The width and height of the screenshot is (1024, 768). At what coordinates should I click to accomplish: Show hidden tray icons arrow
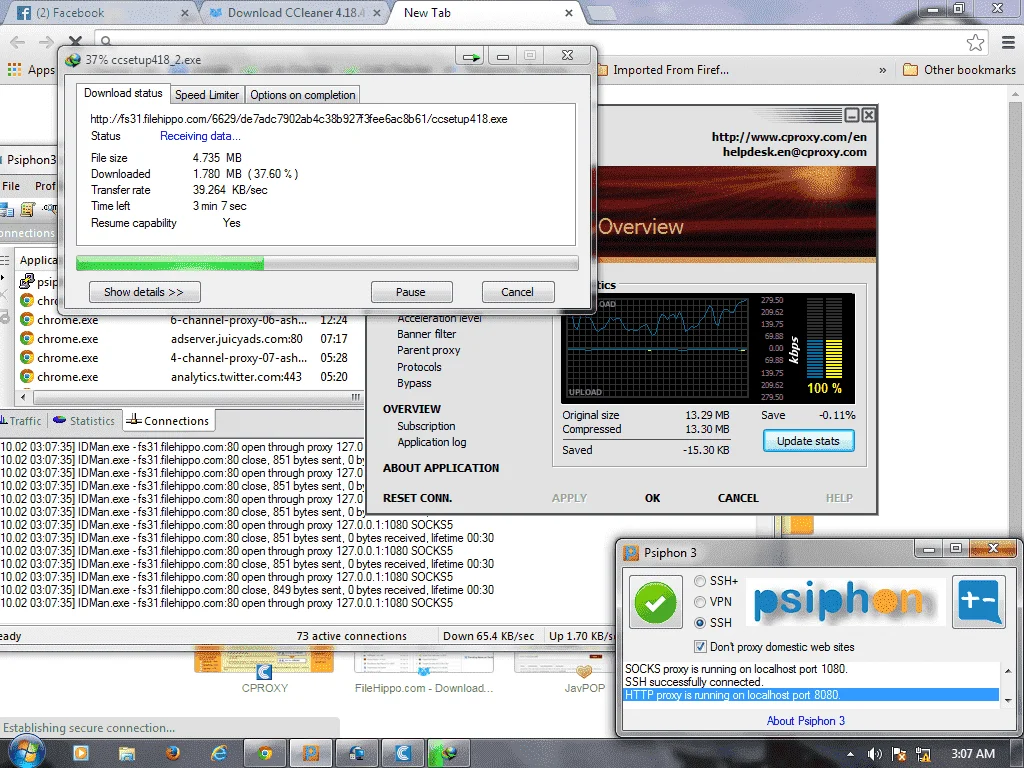click(850, 754)
